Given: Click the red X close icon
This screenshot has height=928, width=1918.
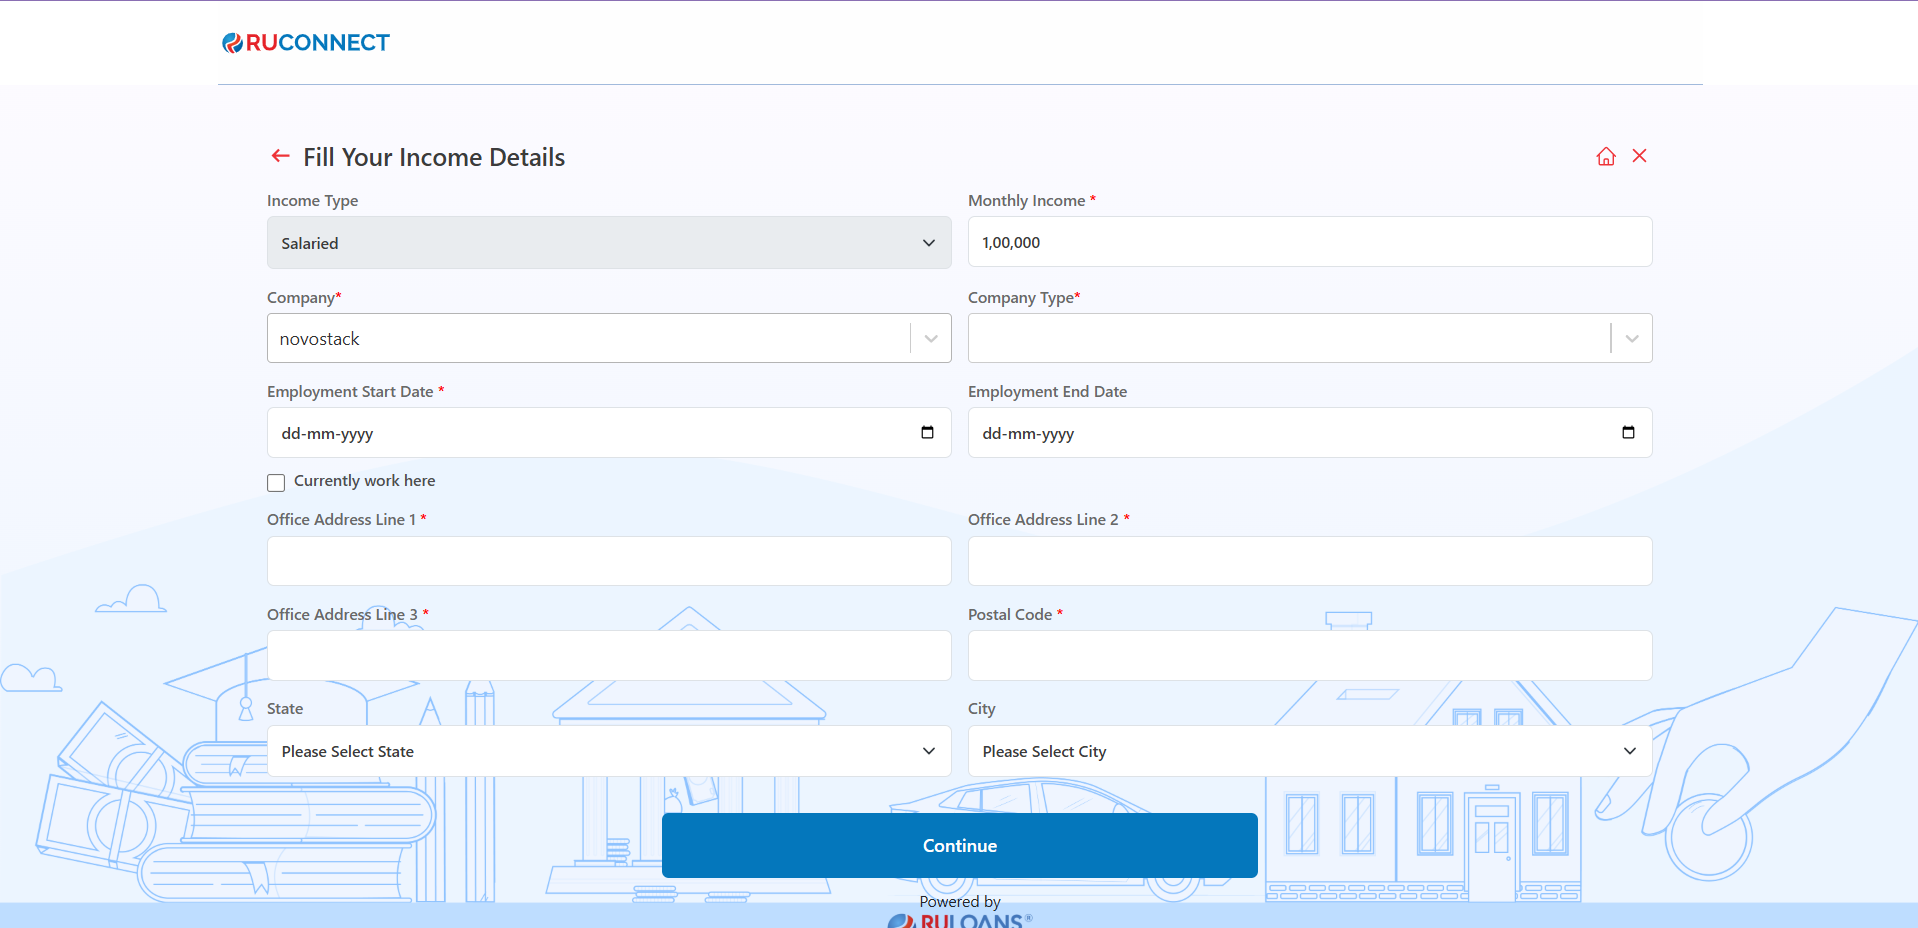Looking at the screenshot, I should [1640, 156].
